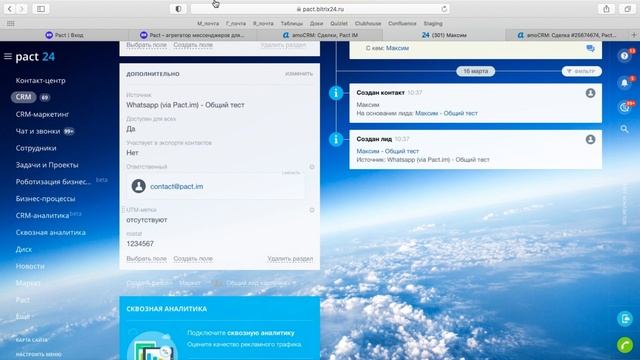This screenshot has width=640, height=360.
Task: Click the pact 24 logo
Action: point(35,56)
